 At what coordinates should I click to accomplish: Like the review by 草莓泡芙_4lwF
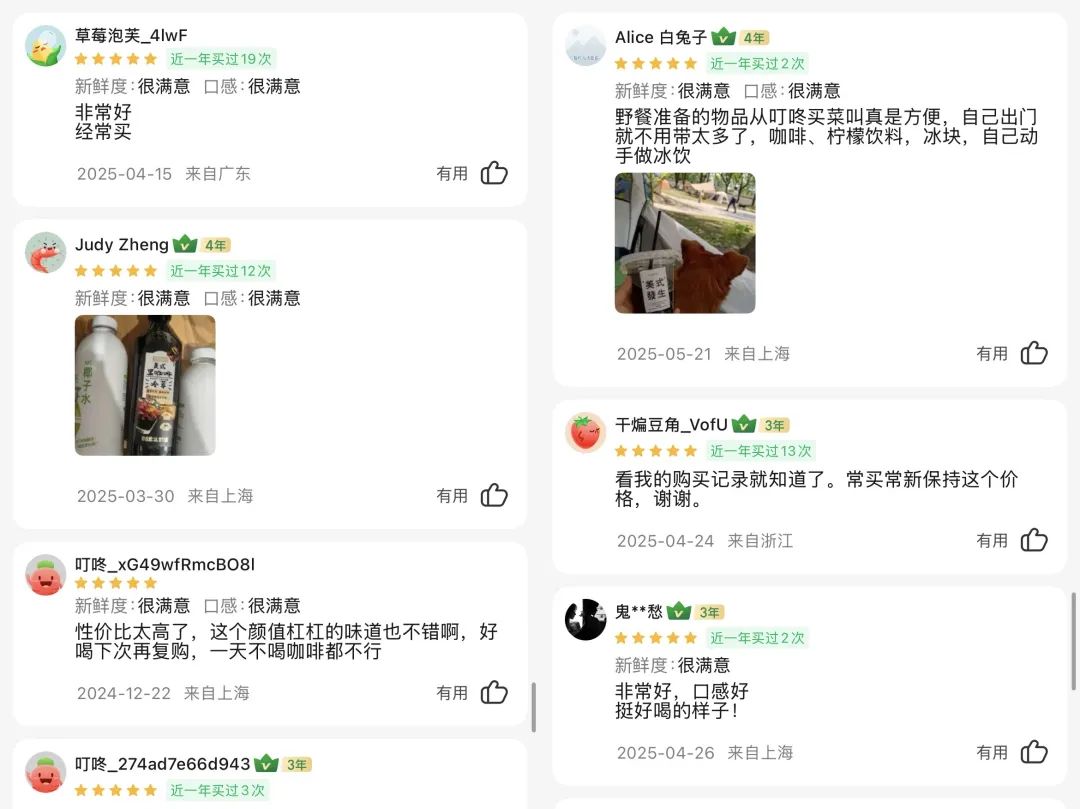494,173
